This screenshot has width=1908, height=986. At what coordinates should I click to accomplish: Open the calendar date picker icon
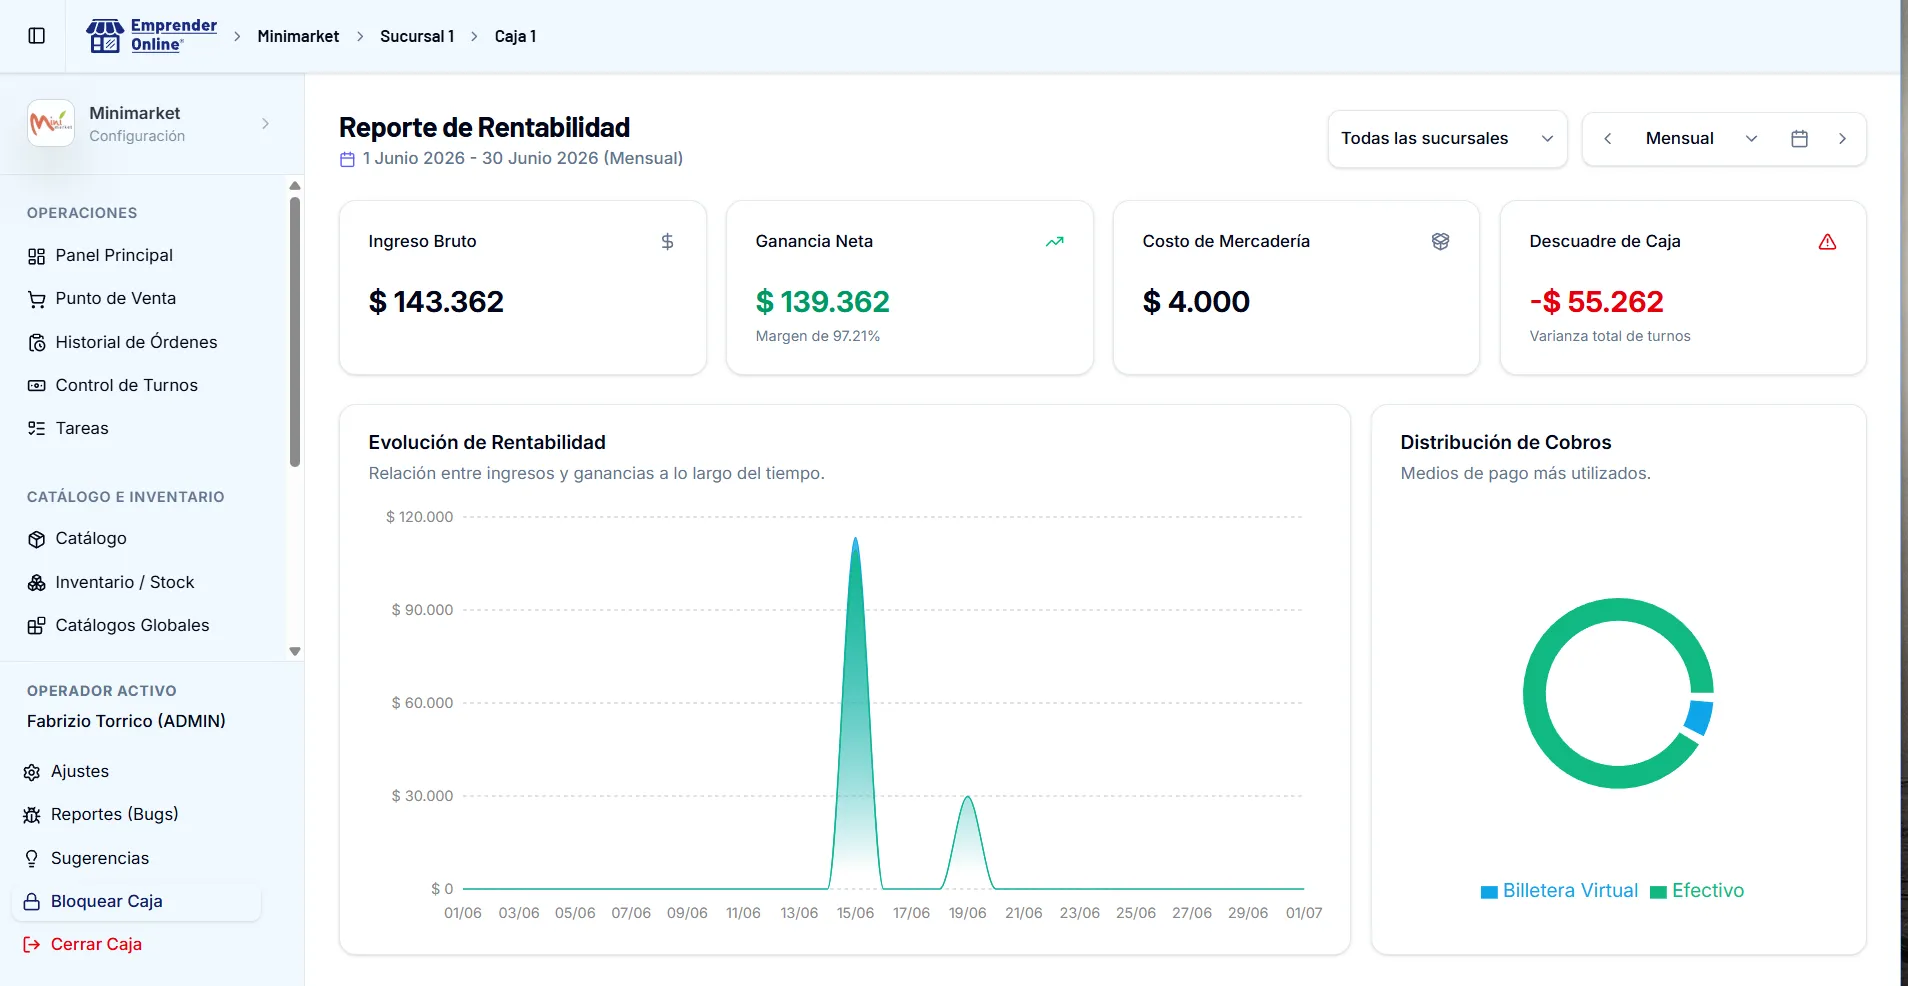[1799, 139]
